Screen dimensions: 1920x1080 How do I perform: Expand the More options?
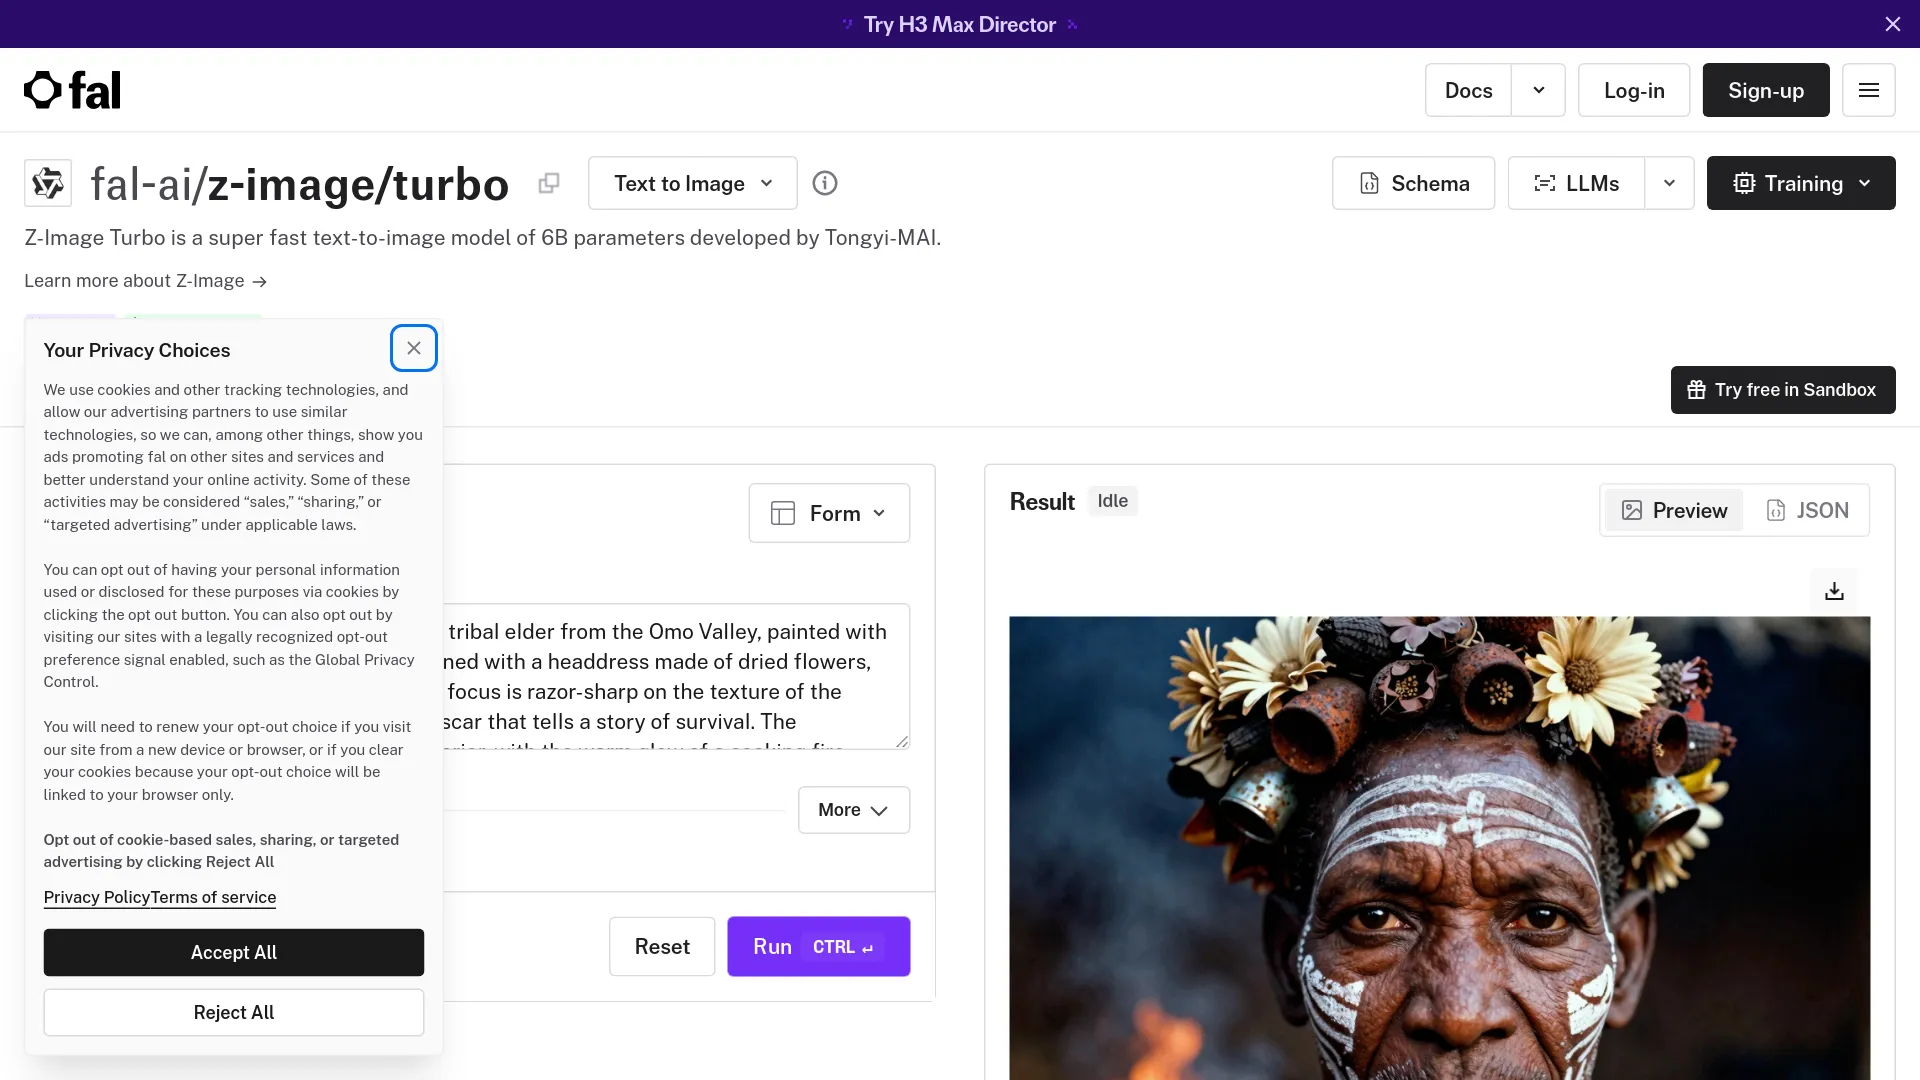coord(854,810)
